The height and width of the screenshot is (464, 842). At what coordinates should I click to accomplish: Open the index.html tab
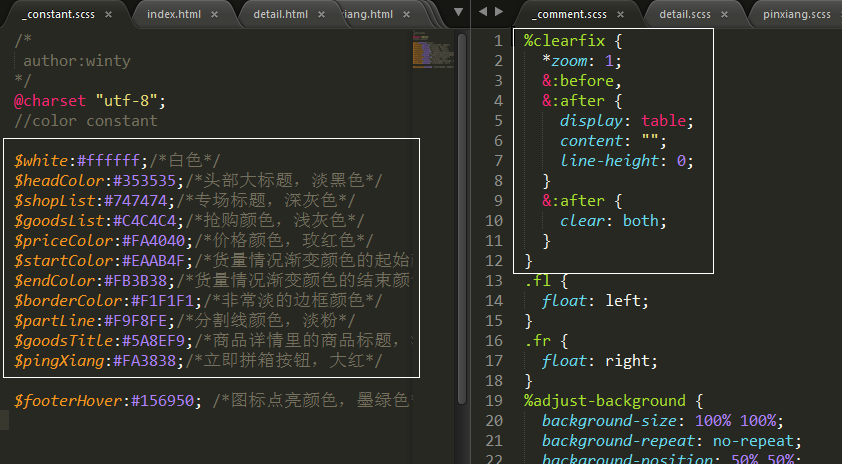[x=174, y=14]
